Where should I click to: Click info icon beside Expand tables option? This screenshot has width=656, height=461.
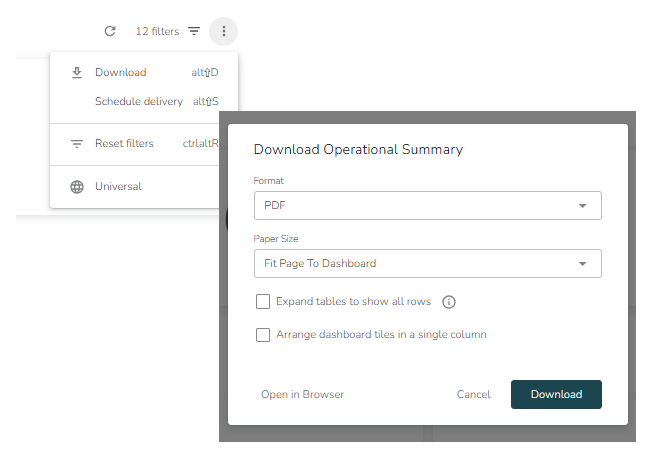[449, 302]
